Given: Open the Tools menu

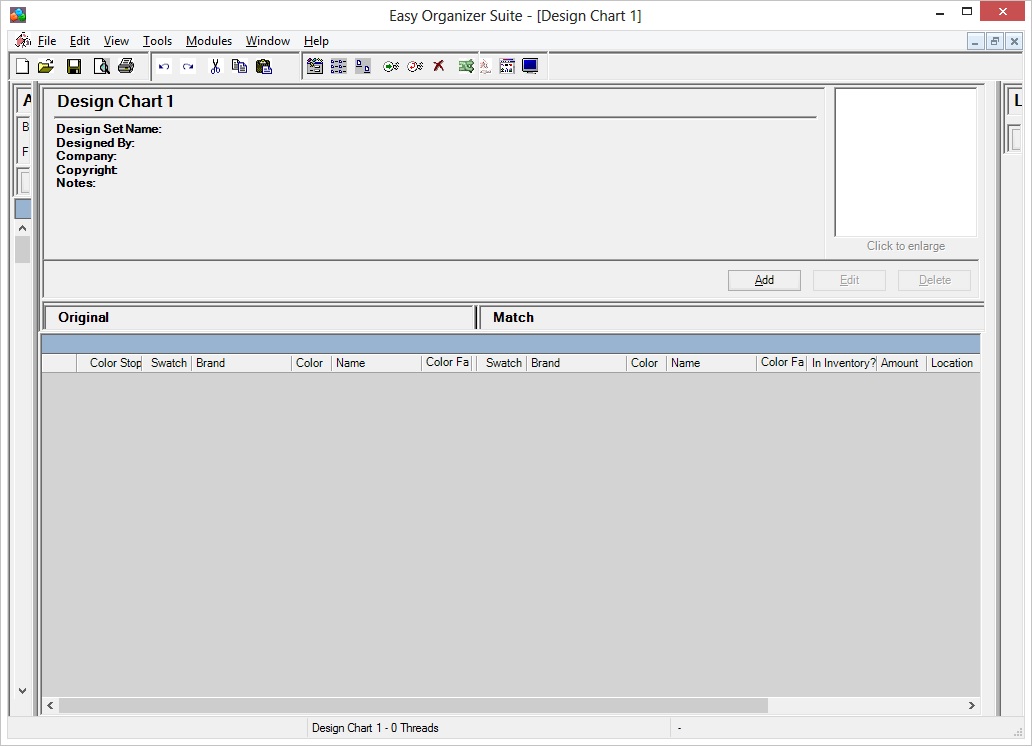Looking at the screenshot, I should point(157,41).
